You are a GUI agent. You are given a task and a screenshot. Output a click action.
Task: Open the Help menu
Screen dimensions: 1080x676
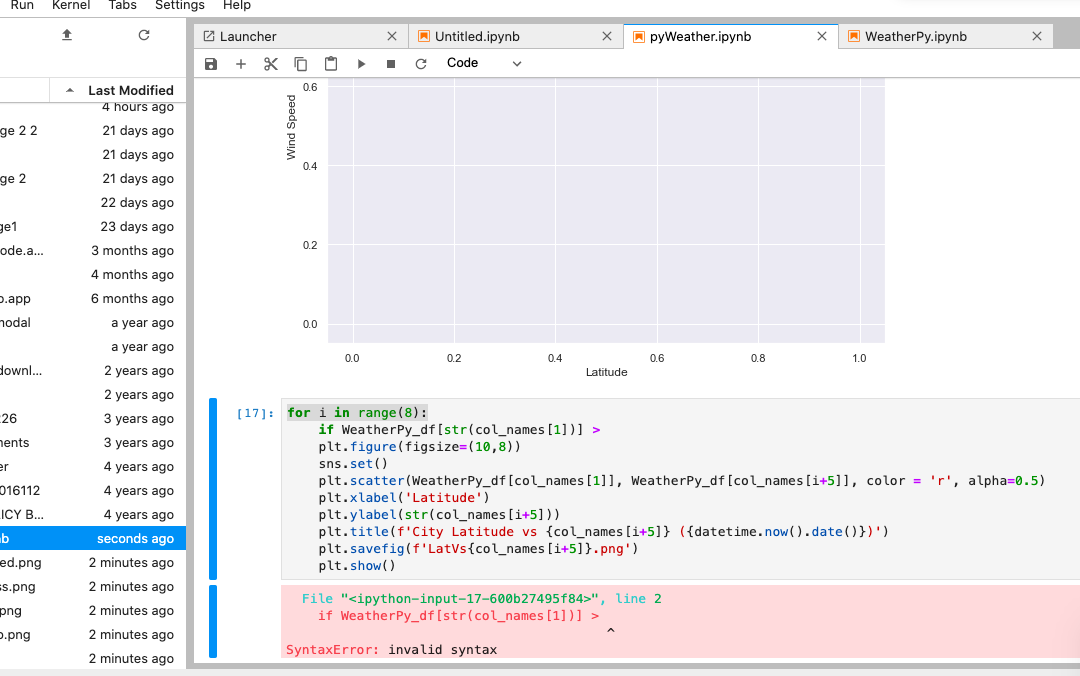click(237, 6)
